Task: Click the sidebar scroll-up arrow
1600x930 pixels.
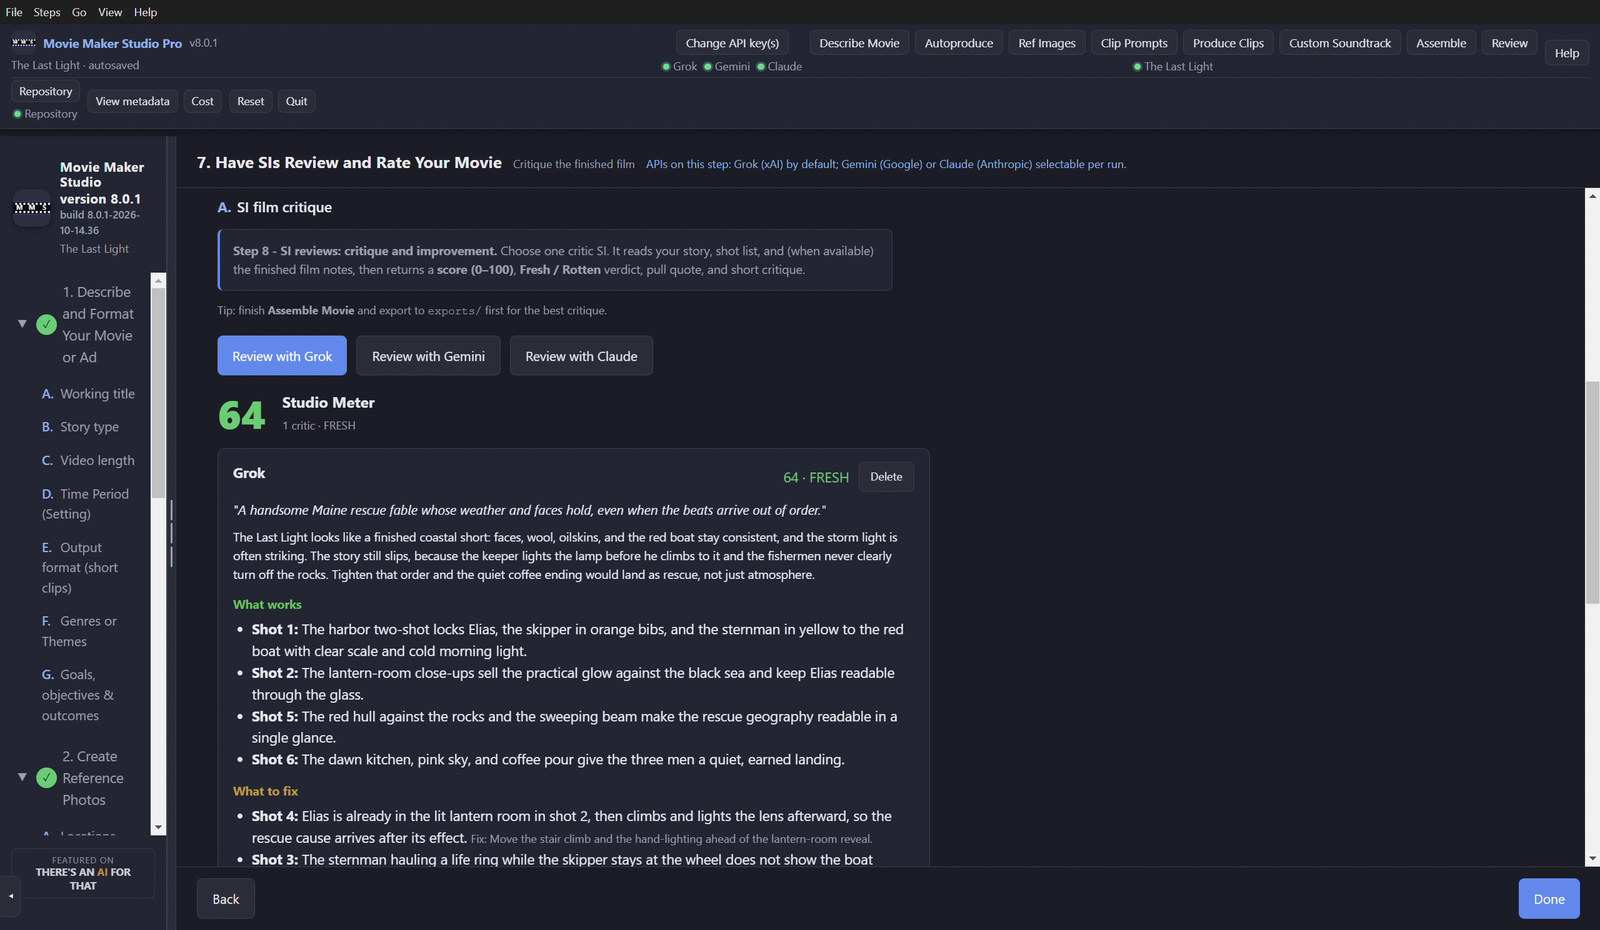Action: [x=158, y=281]
